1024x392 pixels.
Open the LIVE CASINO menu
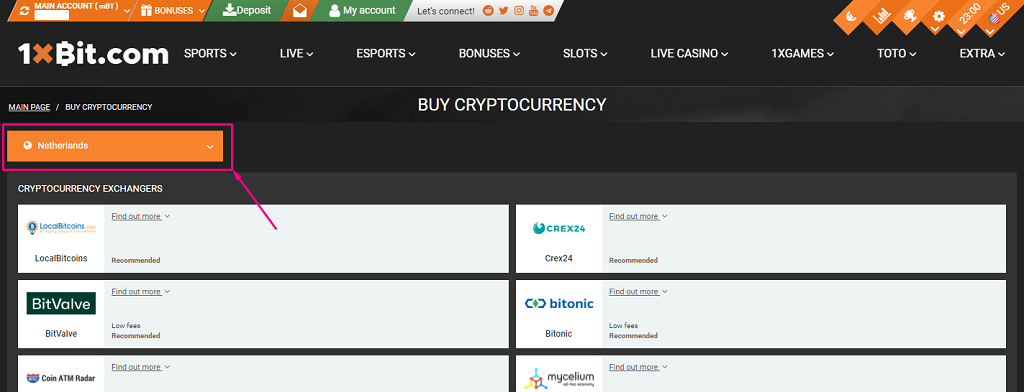[689, 54]
